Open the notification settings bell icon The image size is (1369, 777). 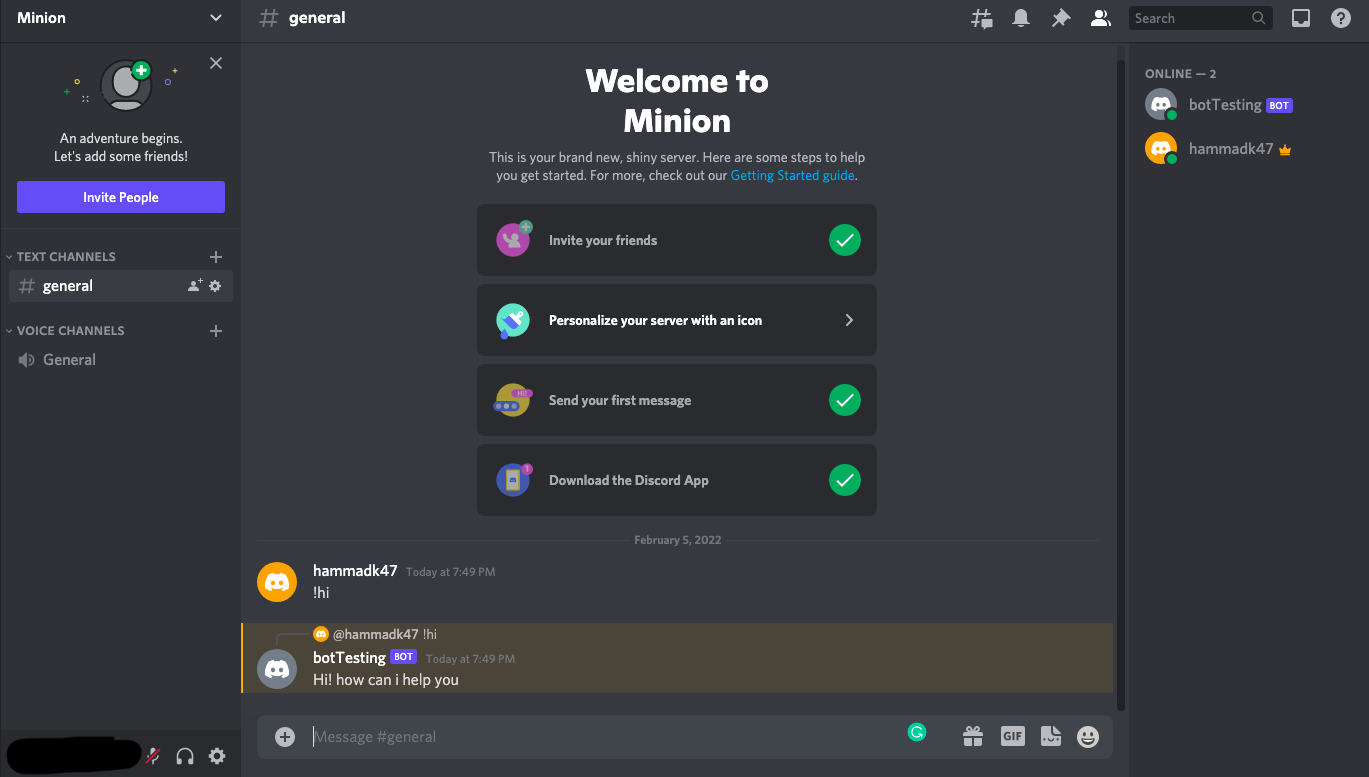[1021, 17]
